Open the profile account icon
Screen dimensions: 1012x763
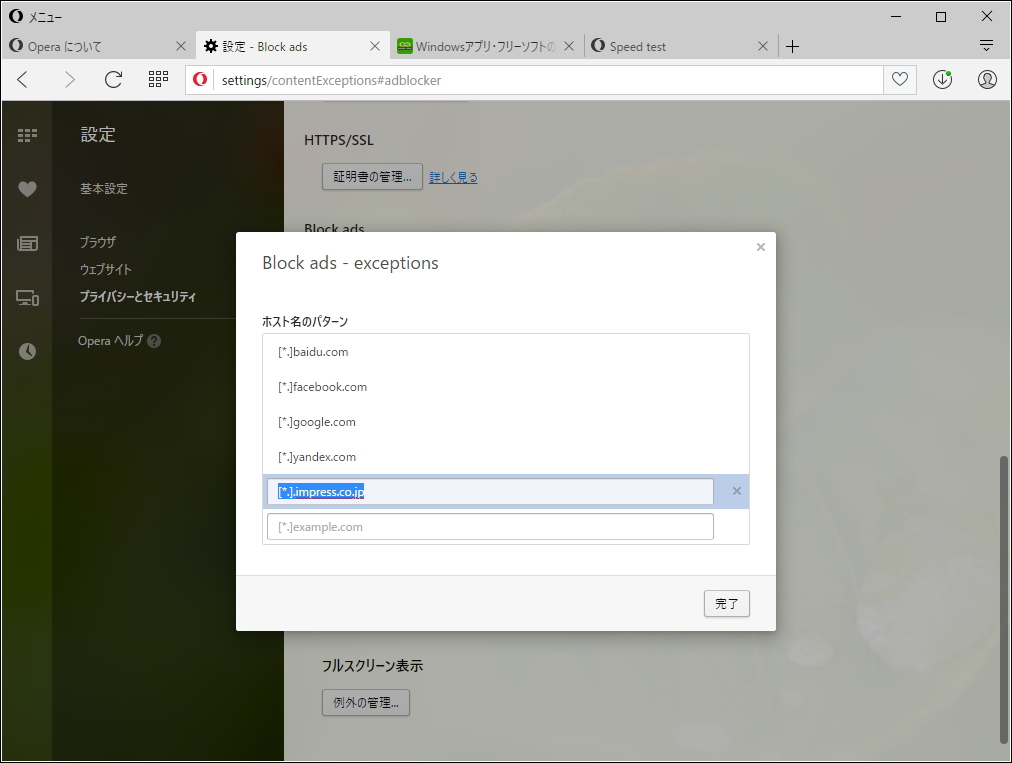[x=986, y=79]
